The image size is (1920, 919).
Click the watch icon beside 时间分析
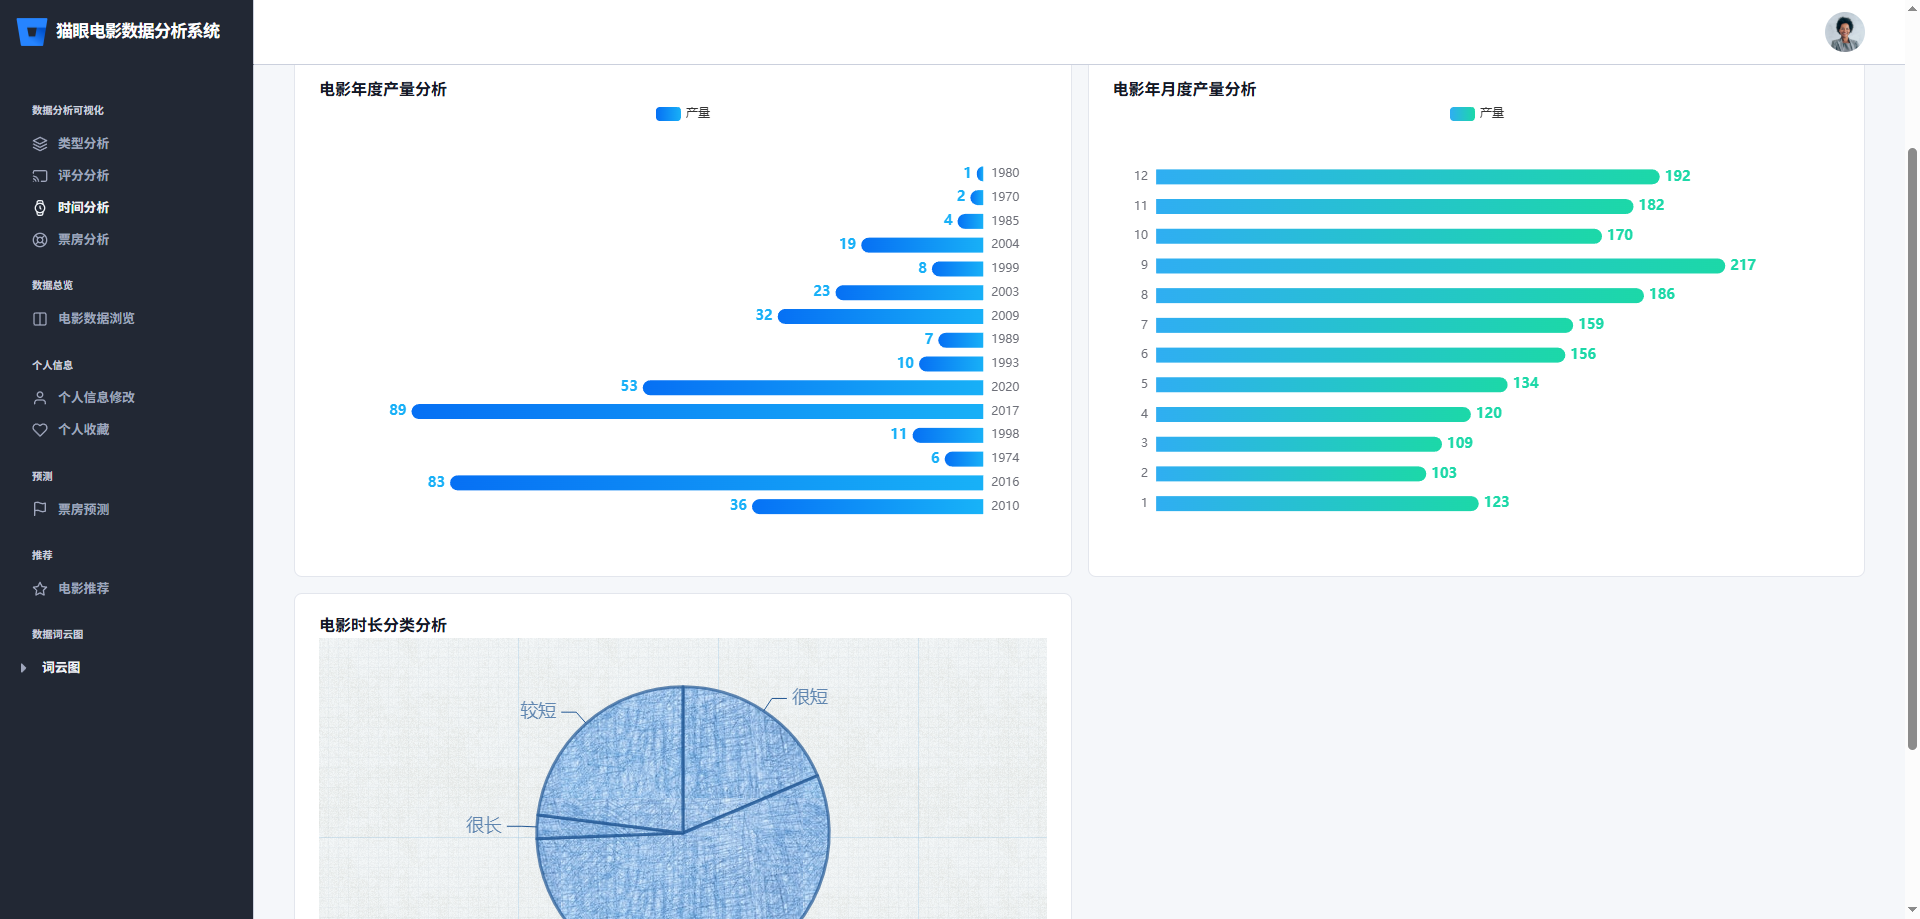[x=40, y=208]
